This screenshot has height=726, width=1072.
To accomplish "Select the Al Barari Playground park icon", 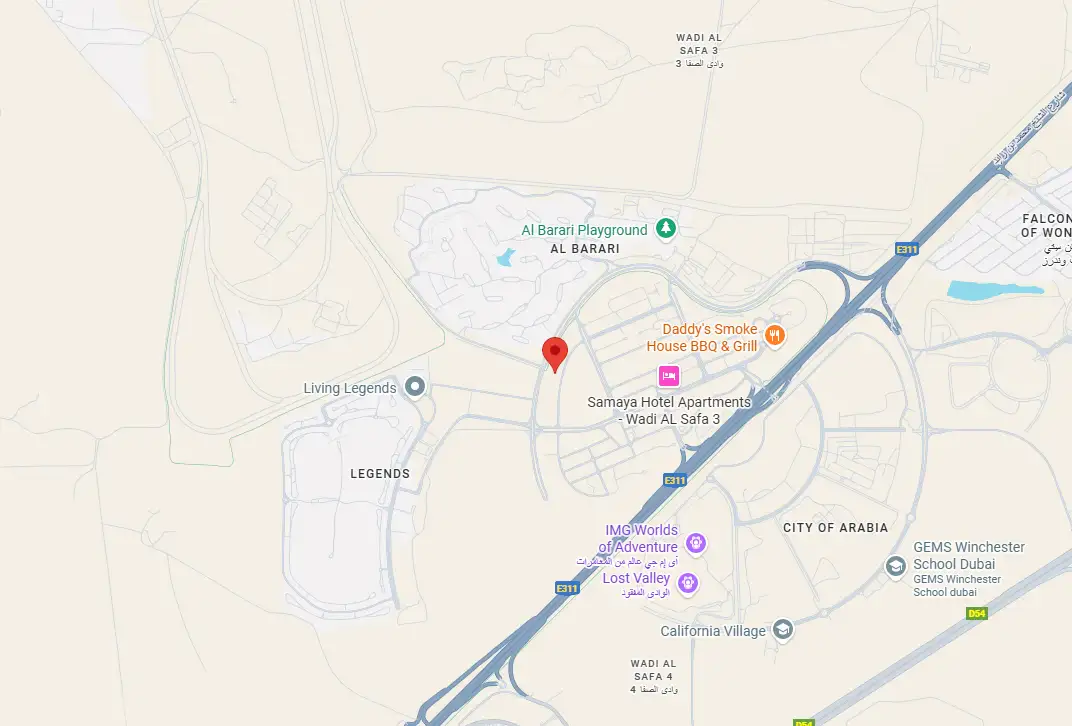I will [x=666, y=228].
